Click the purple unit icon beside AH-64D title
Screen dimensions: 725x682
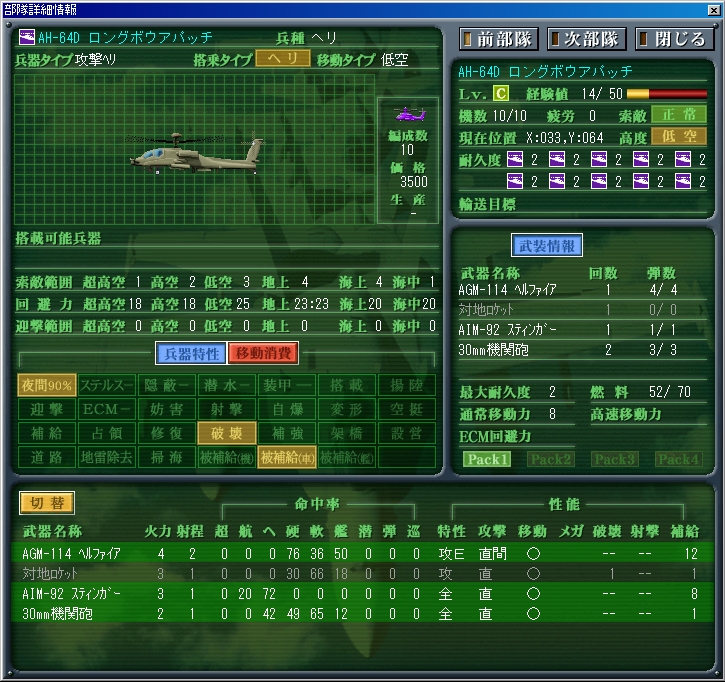tap(26, 37)
